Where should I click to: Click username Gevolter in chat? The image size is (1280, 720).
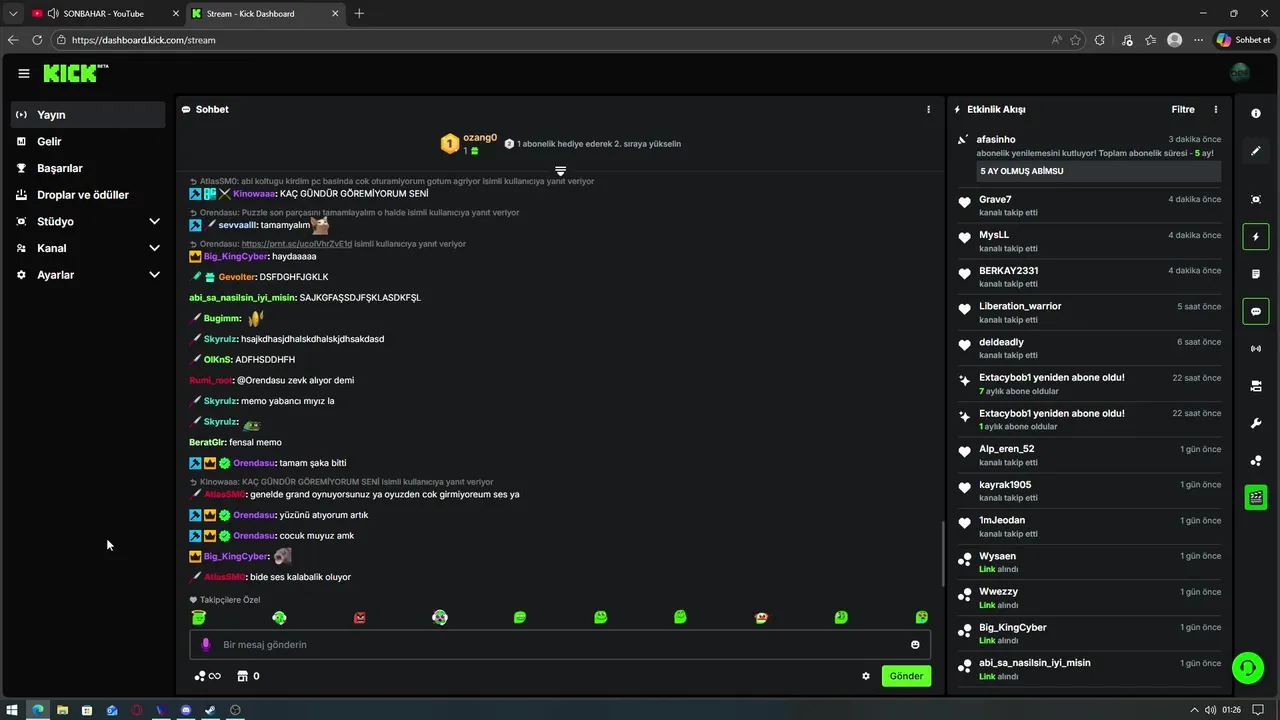click(x=237, y=277)
